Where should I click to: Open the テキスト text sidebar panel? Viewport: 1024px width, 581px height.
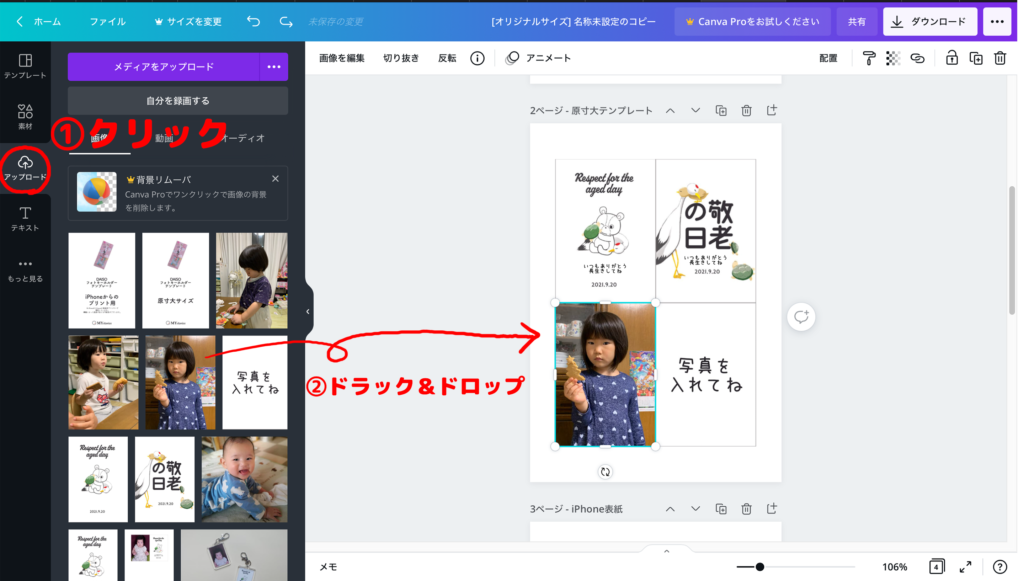[25, 218]
